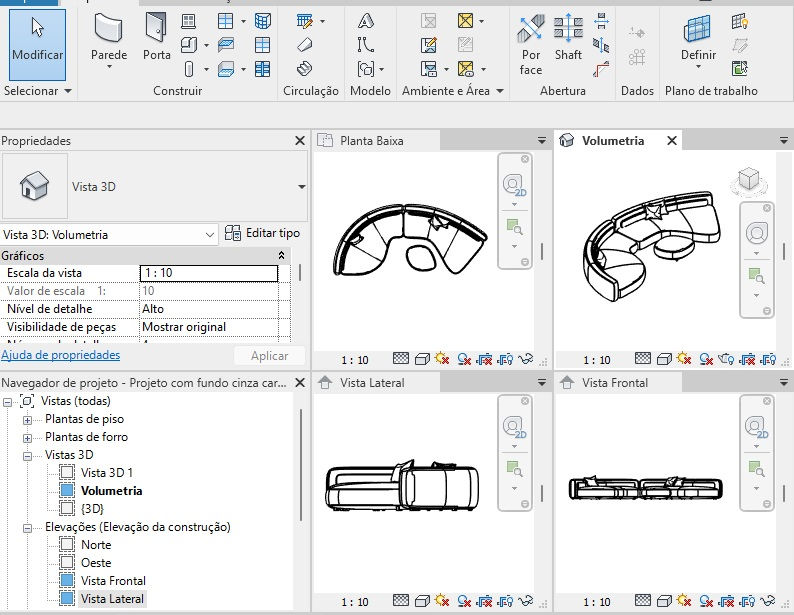Click the Properties panel vertical scrollbar
Screen dimensions: 794x615
pos(300,273)
